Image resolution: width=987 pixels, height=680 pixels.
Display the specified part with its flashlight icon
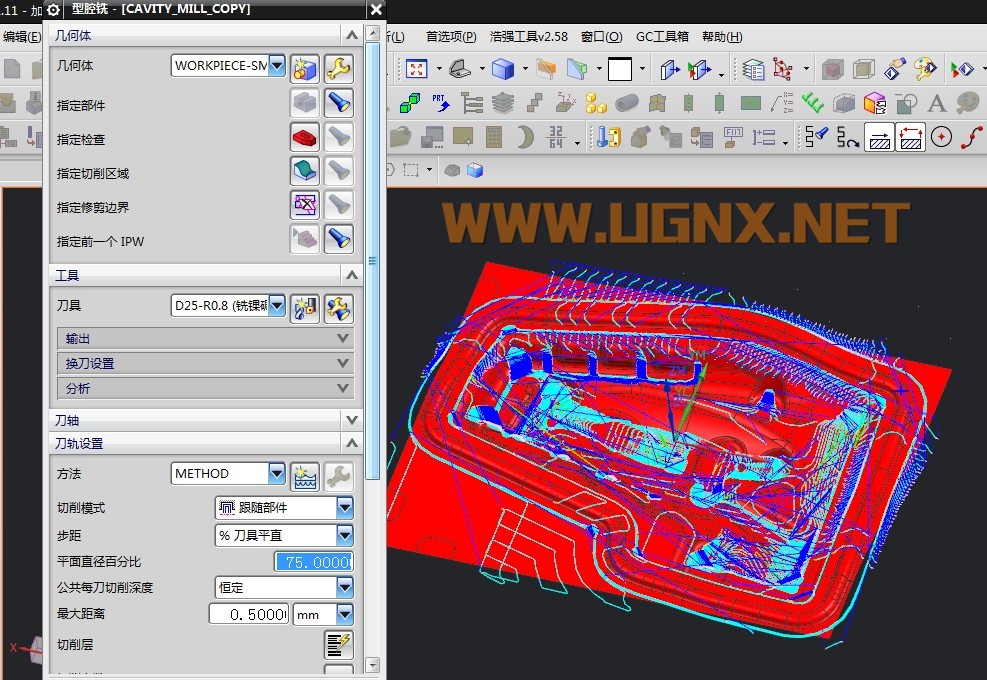[339, 103]
